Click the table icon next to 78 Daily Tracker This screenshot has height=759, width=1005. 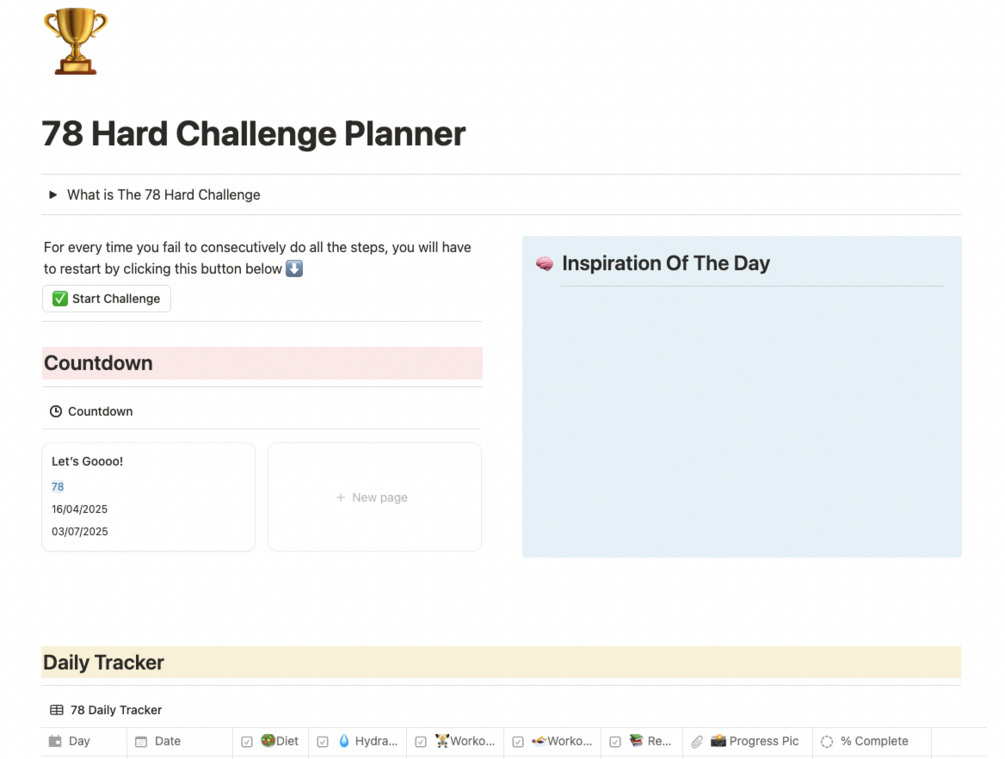pyautogui.click(x=57, y=710)
